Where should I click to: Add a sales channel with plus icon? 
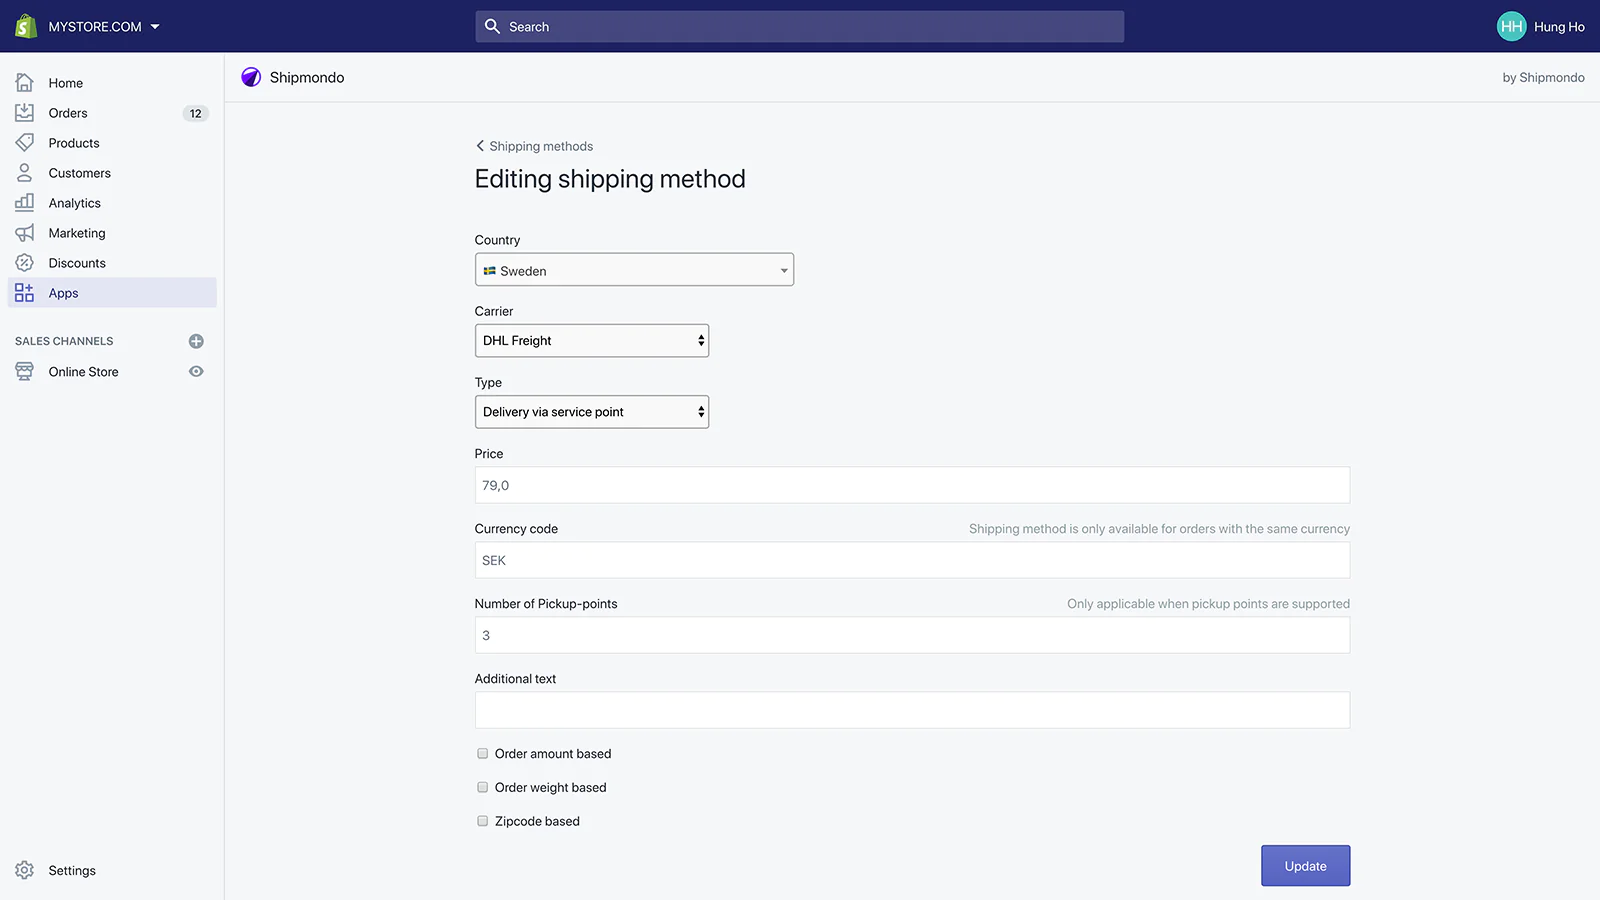click(x=196, y=341)
